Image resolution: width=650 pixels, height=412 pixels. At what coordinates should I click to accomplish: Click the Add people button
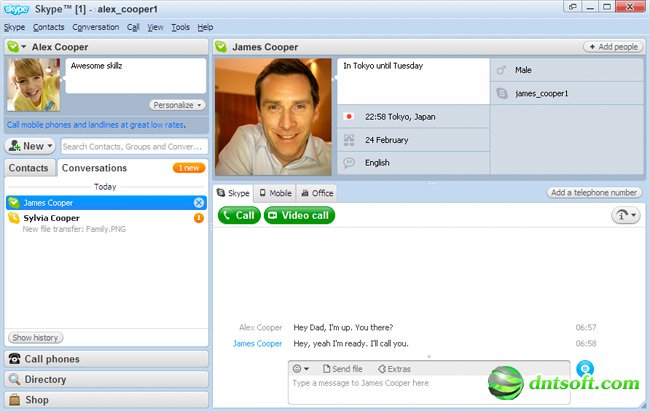[x=612, y=47]
